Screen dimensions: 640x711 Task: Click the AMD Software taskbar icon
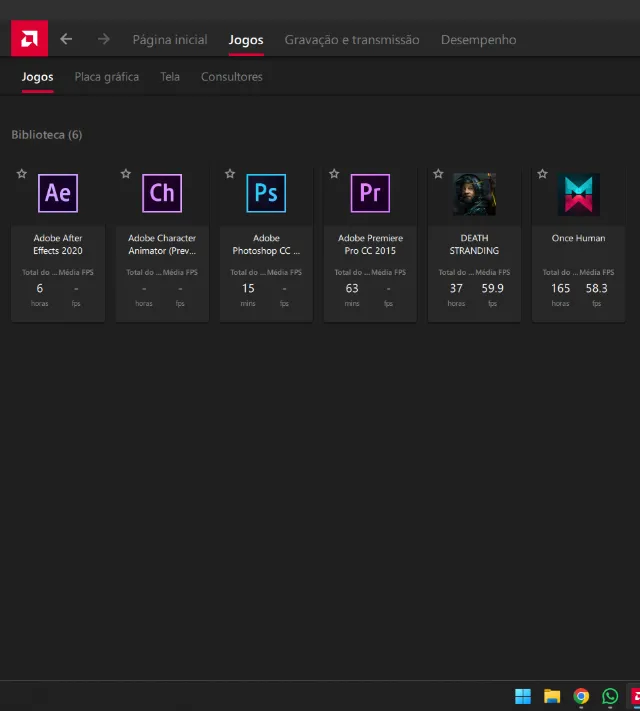click(x=635, y=696)
